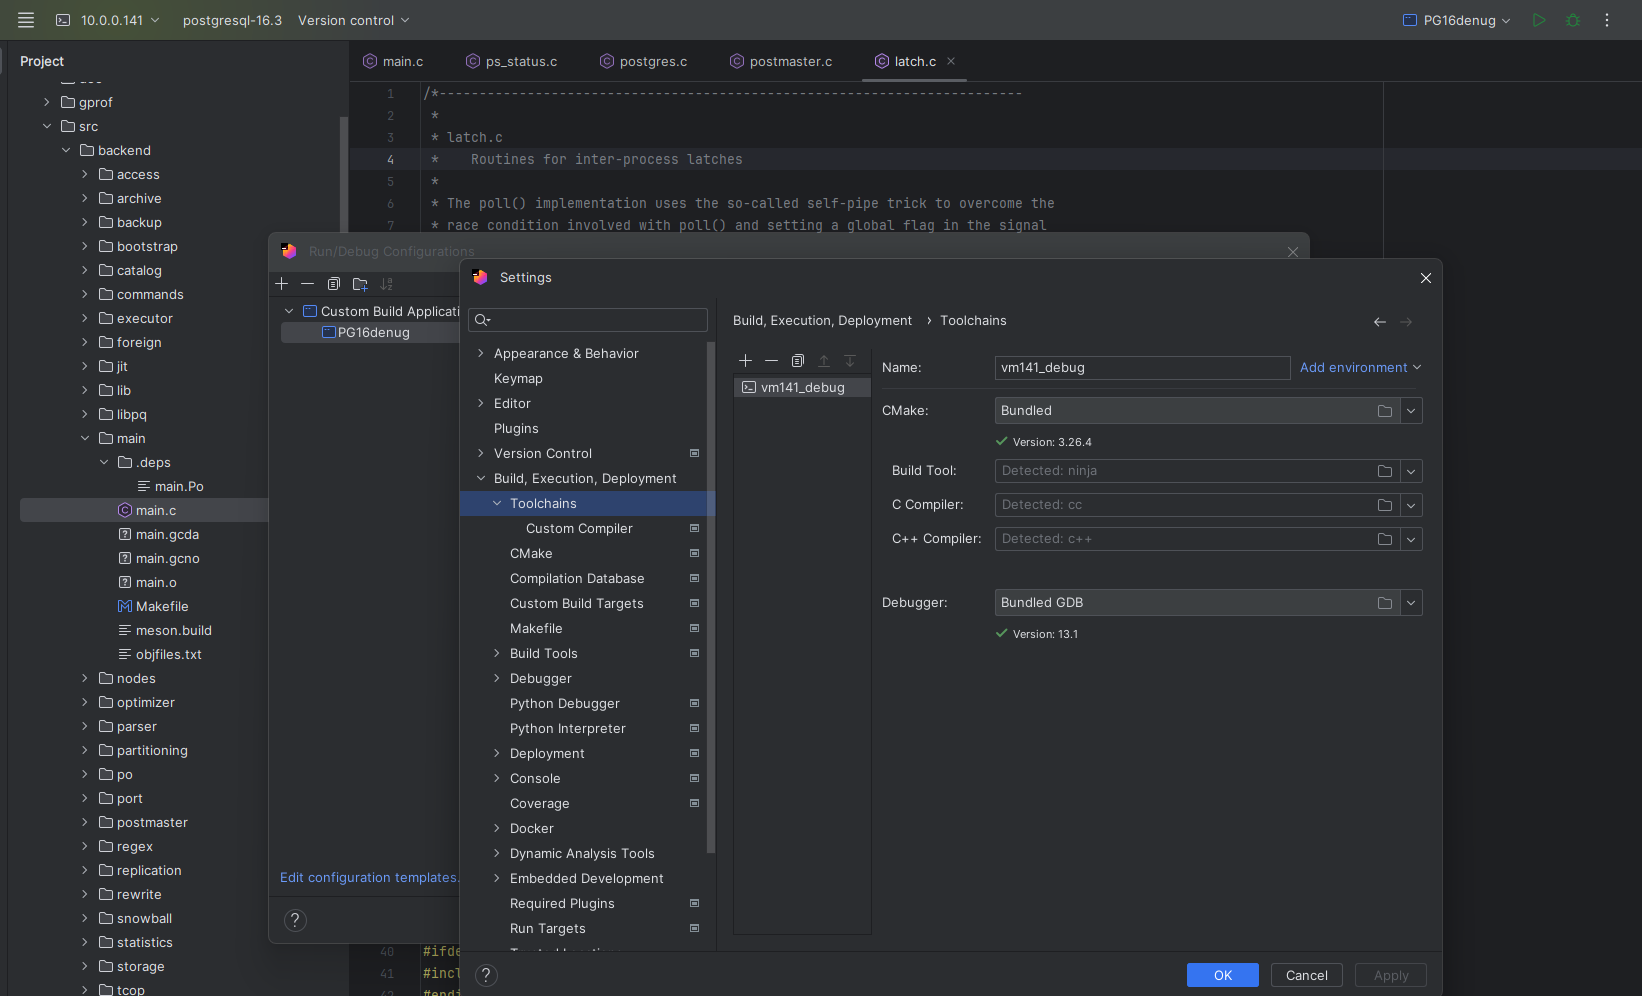Open the C Compiler dropdown

click(x=1411, y=505)
